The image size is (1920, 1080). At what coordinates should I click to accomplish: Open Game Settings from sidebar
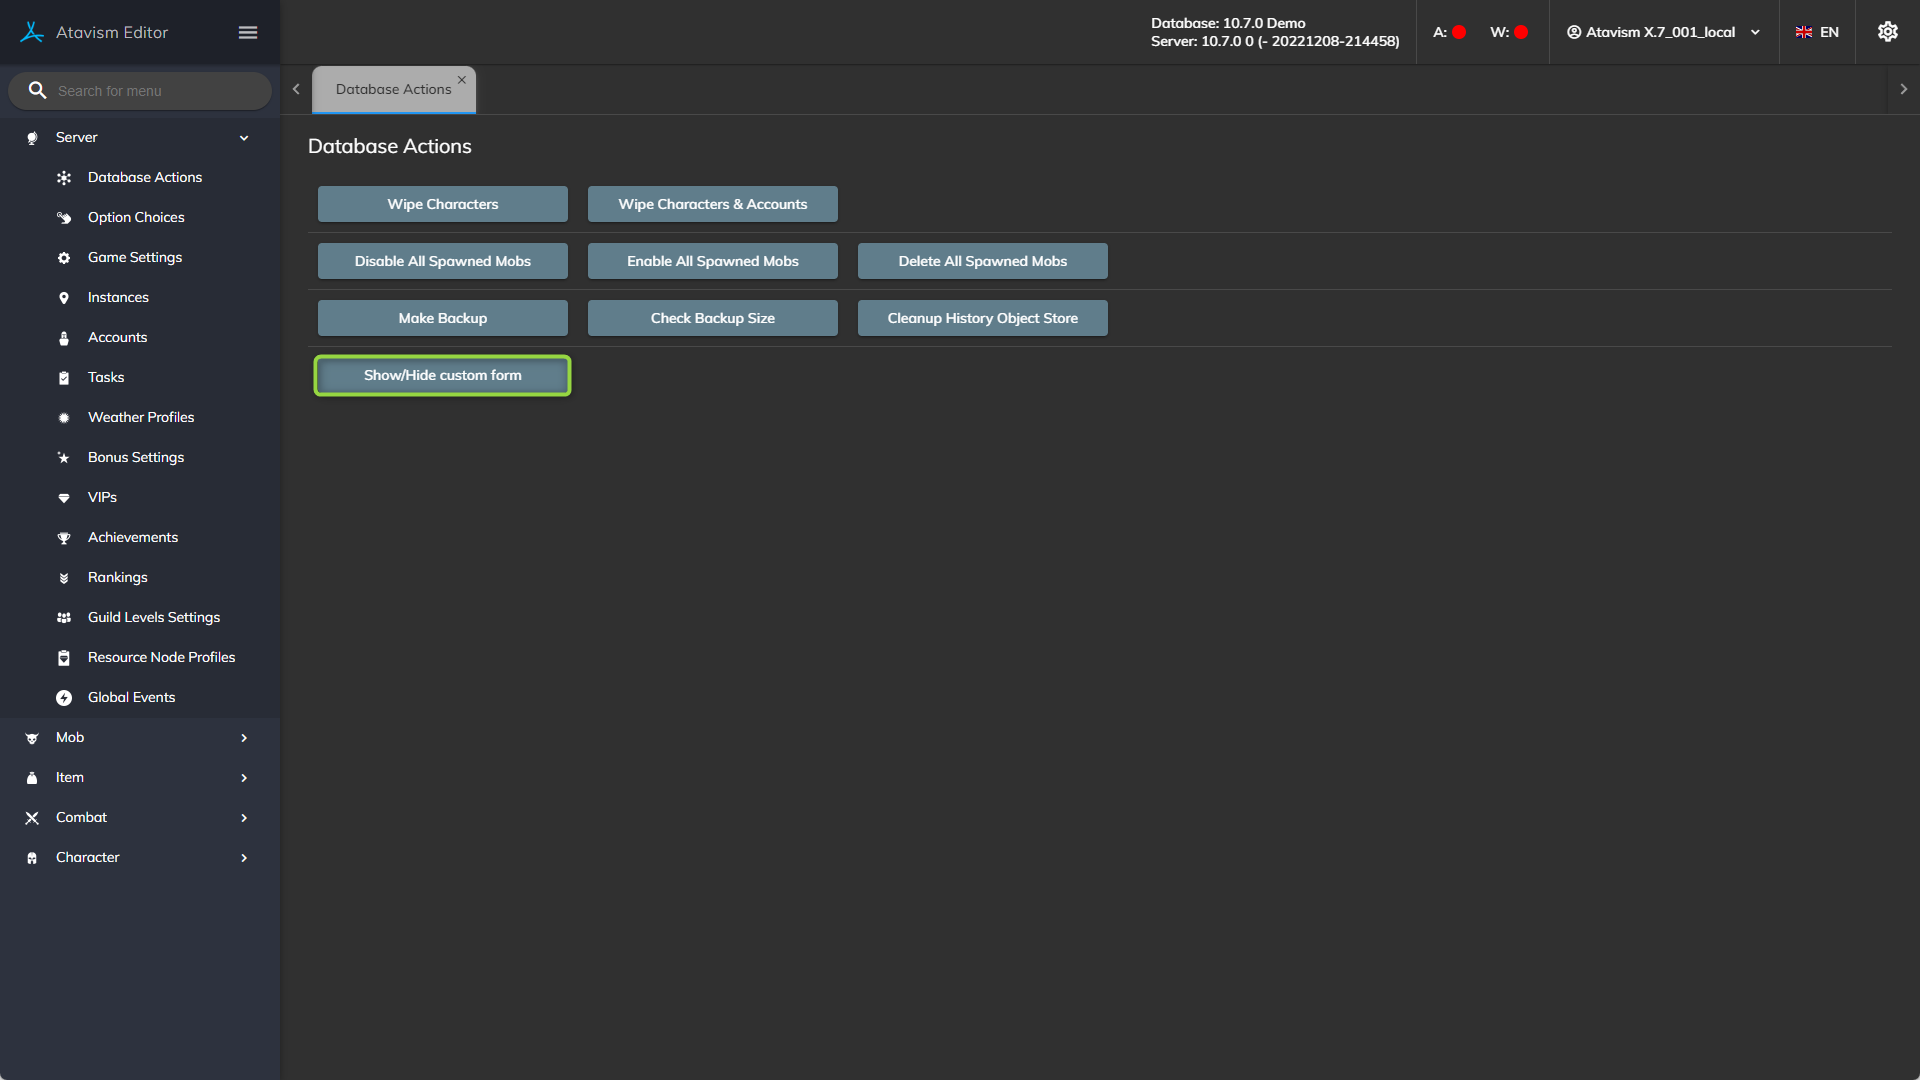coord(135,258)
